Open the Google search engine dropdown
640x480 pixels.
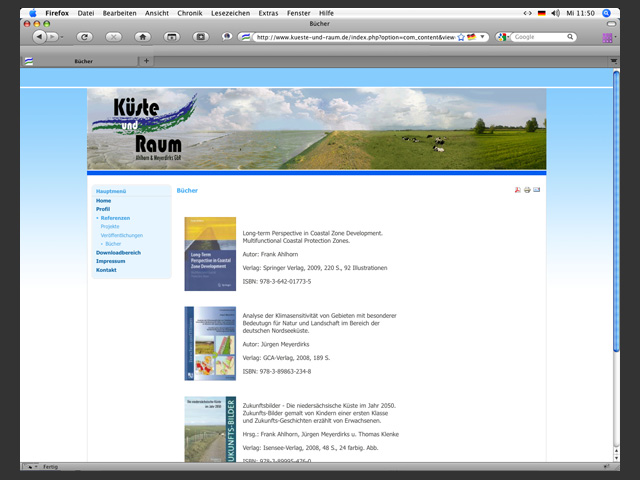coord(503,37)
